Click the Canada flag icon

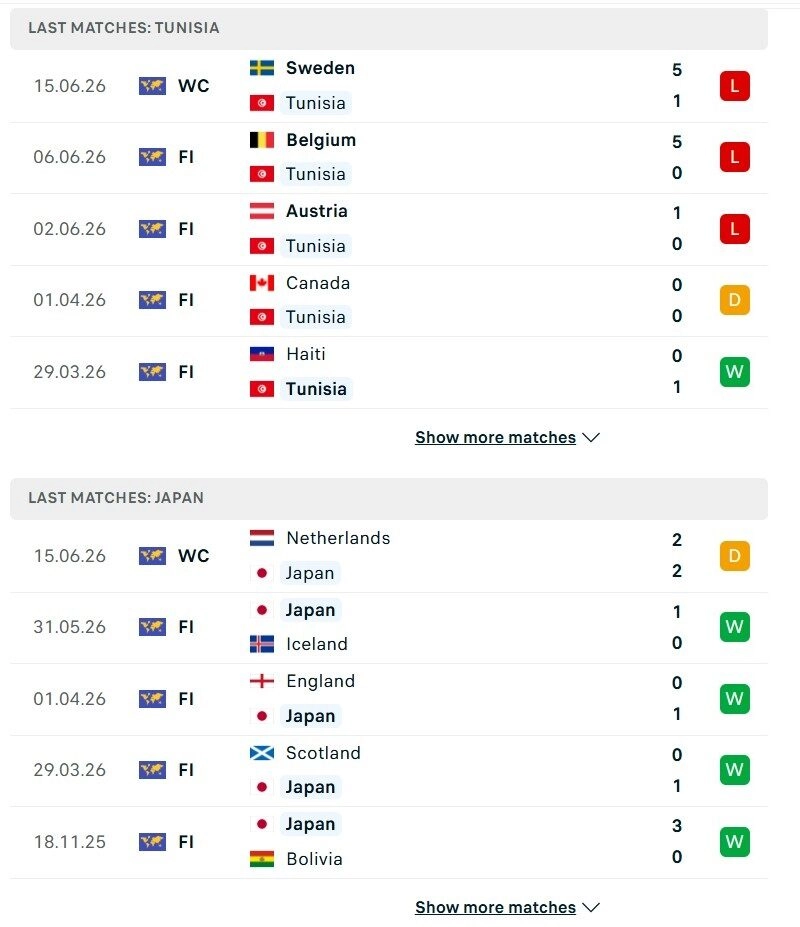pyautogui.click(x=261, y=283)
